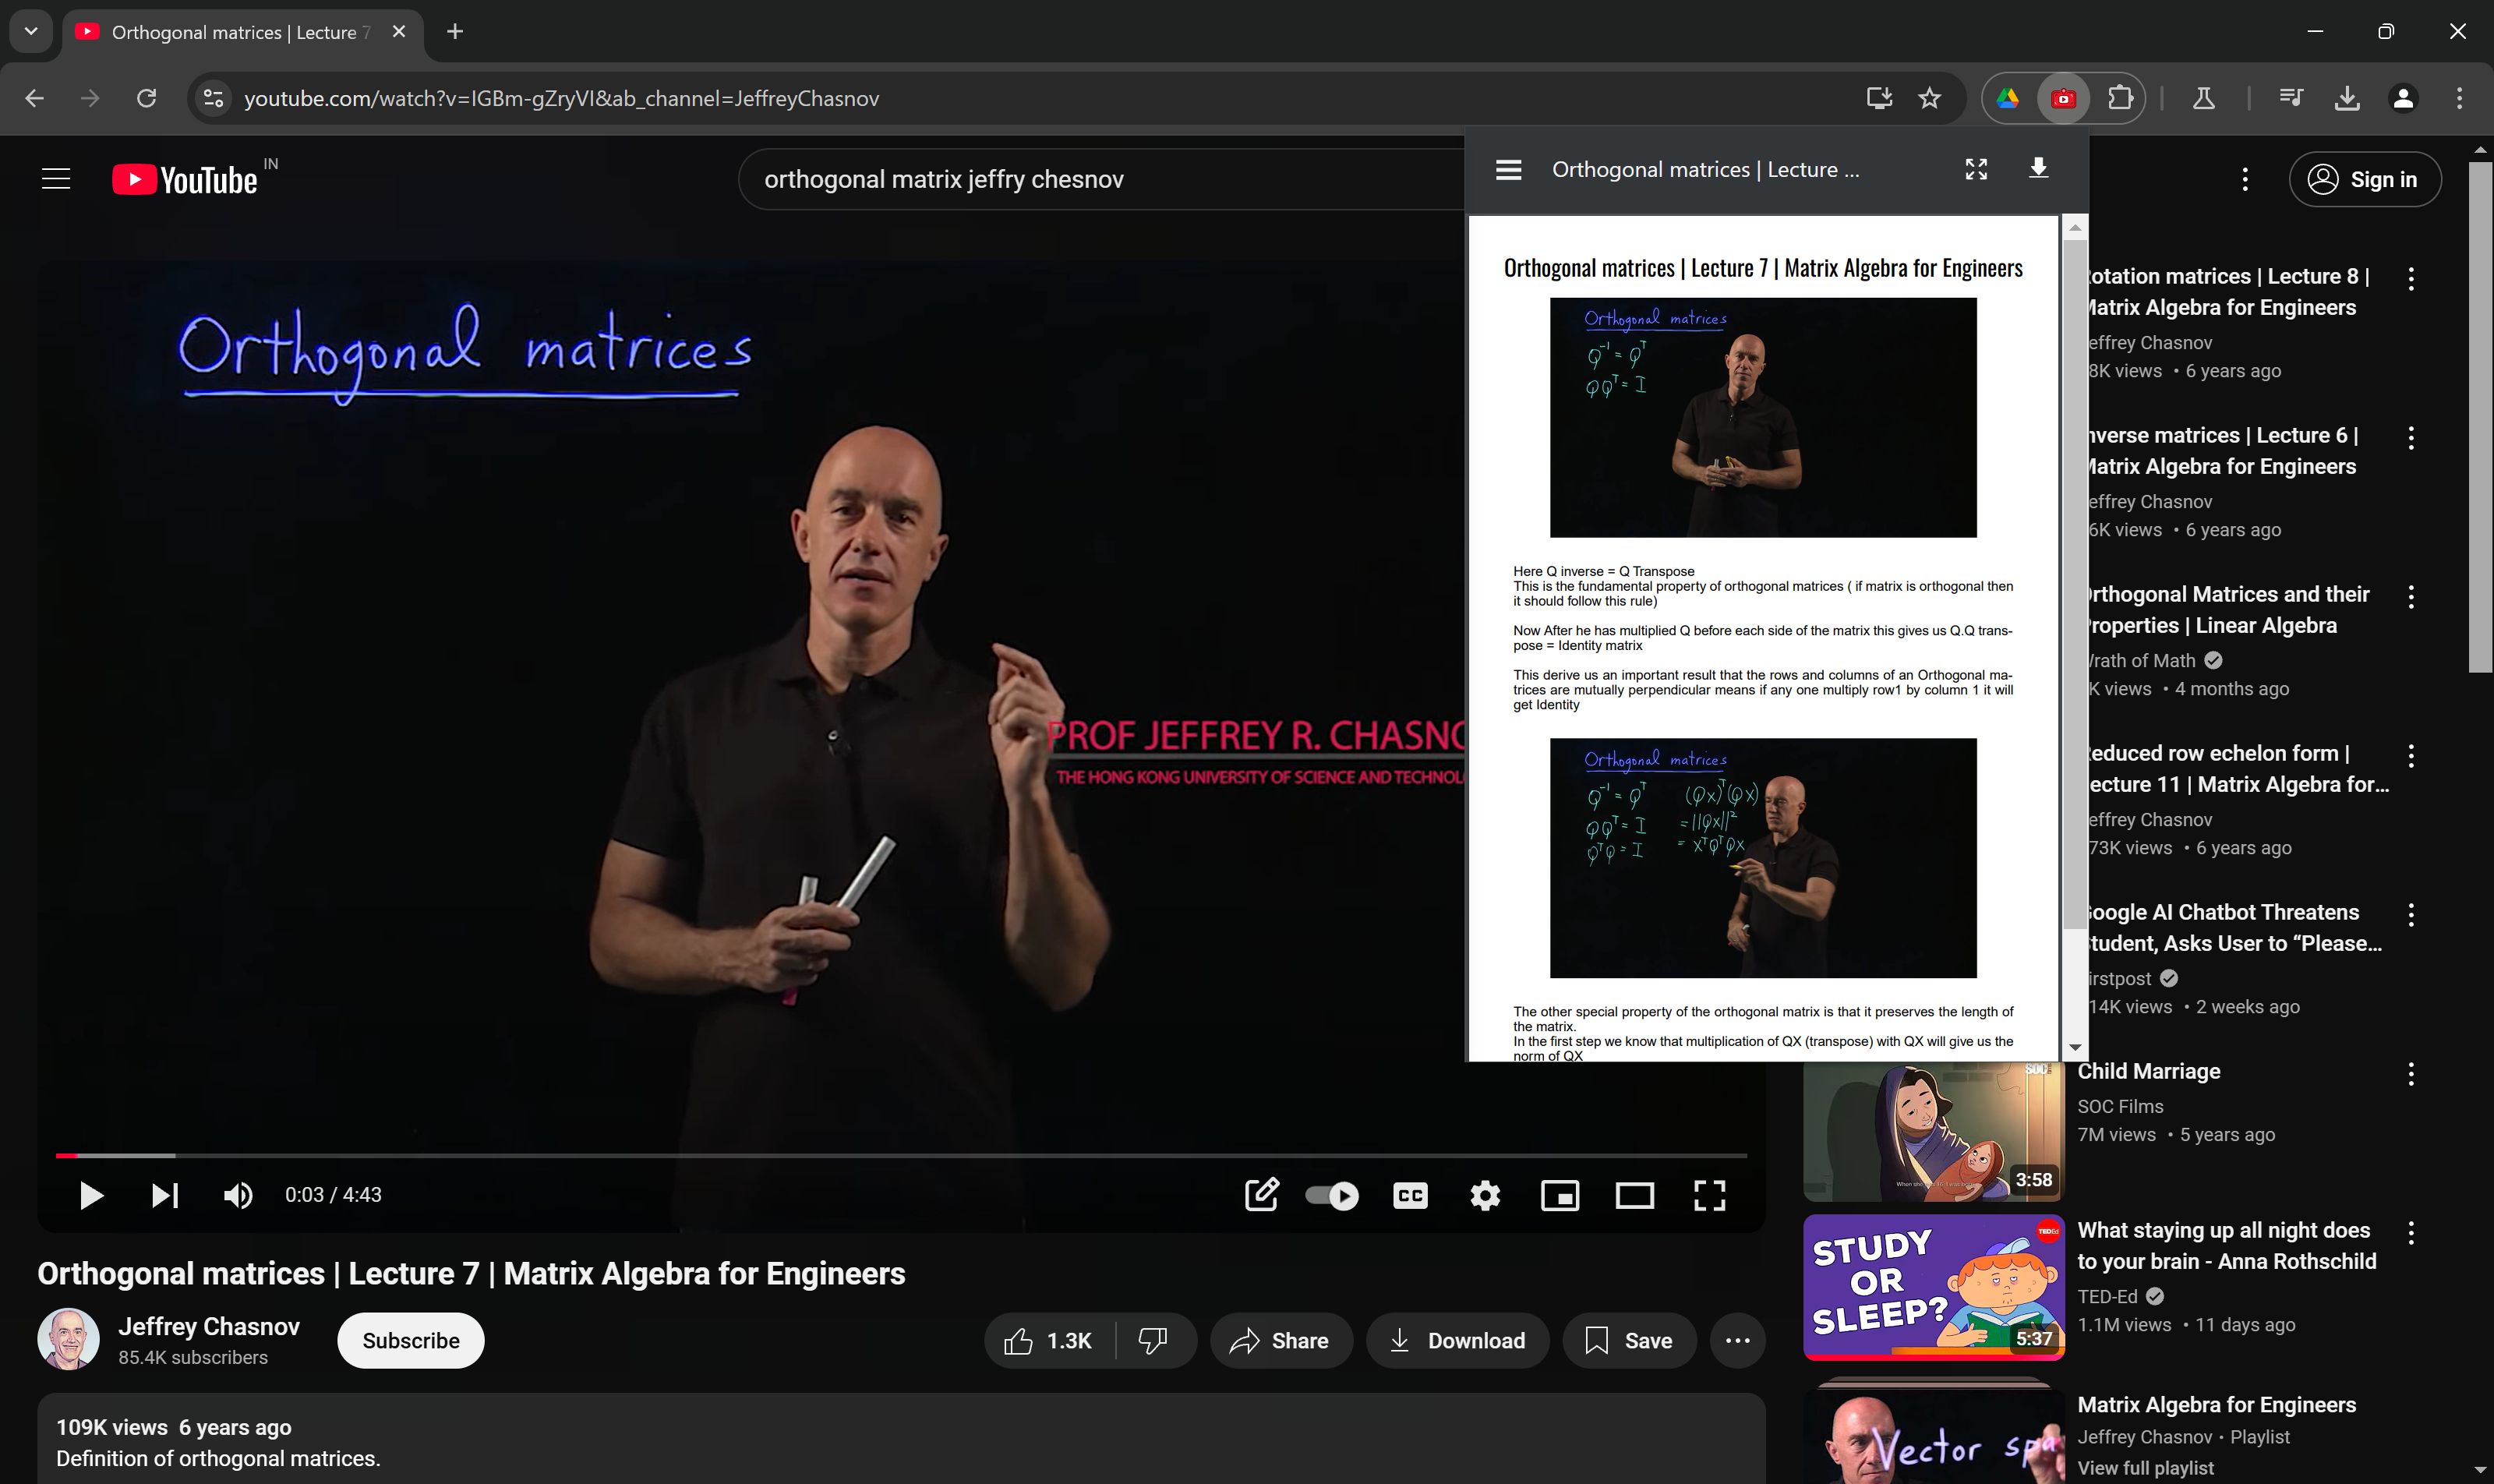Subscribe to Jeffrey Chasnov's channel

[x=411, y=1341]
